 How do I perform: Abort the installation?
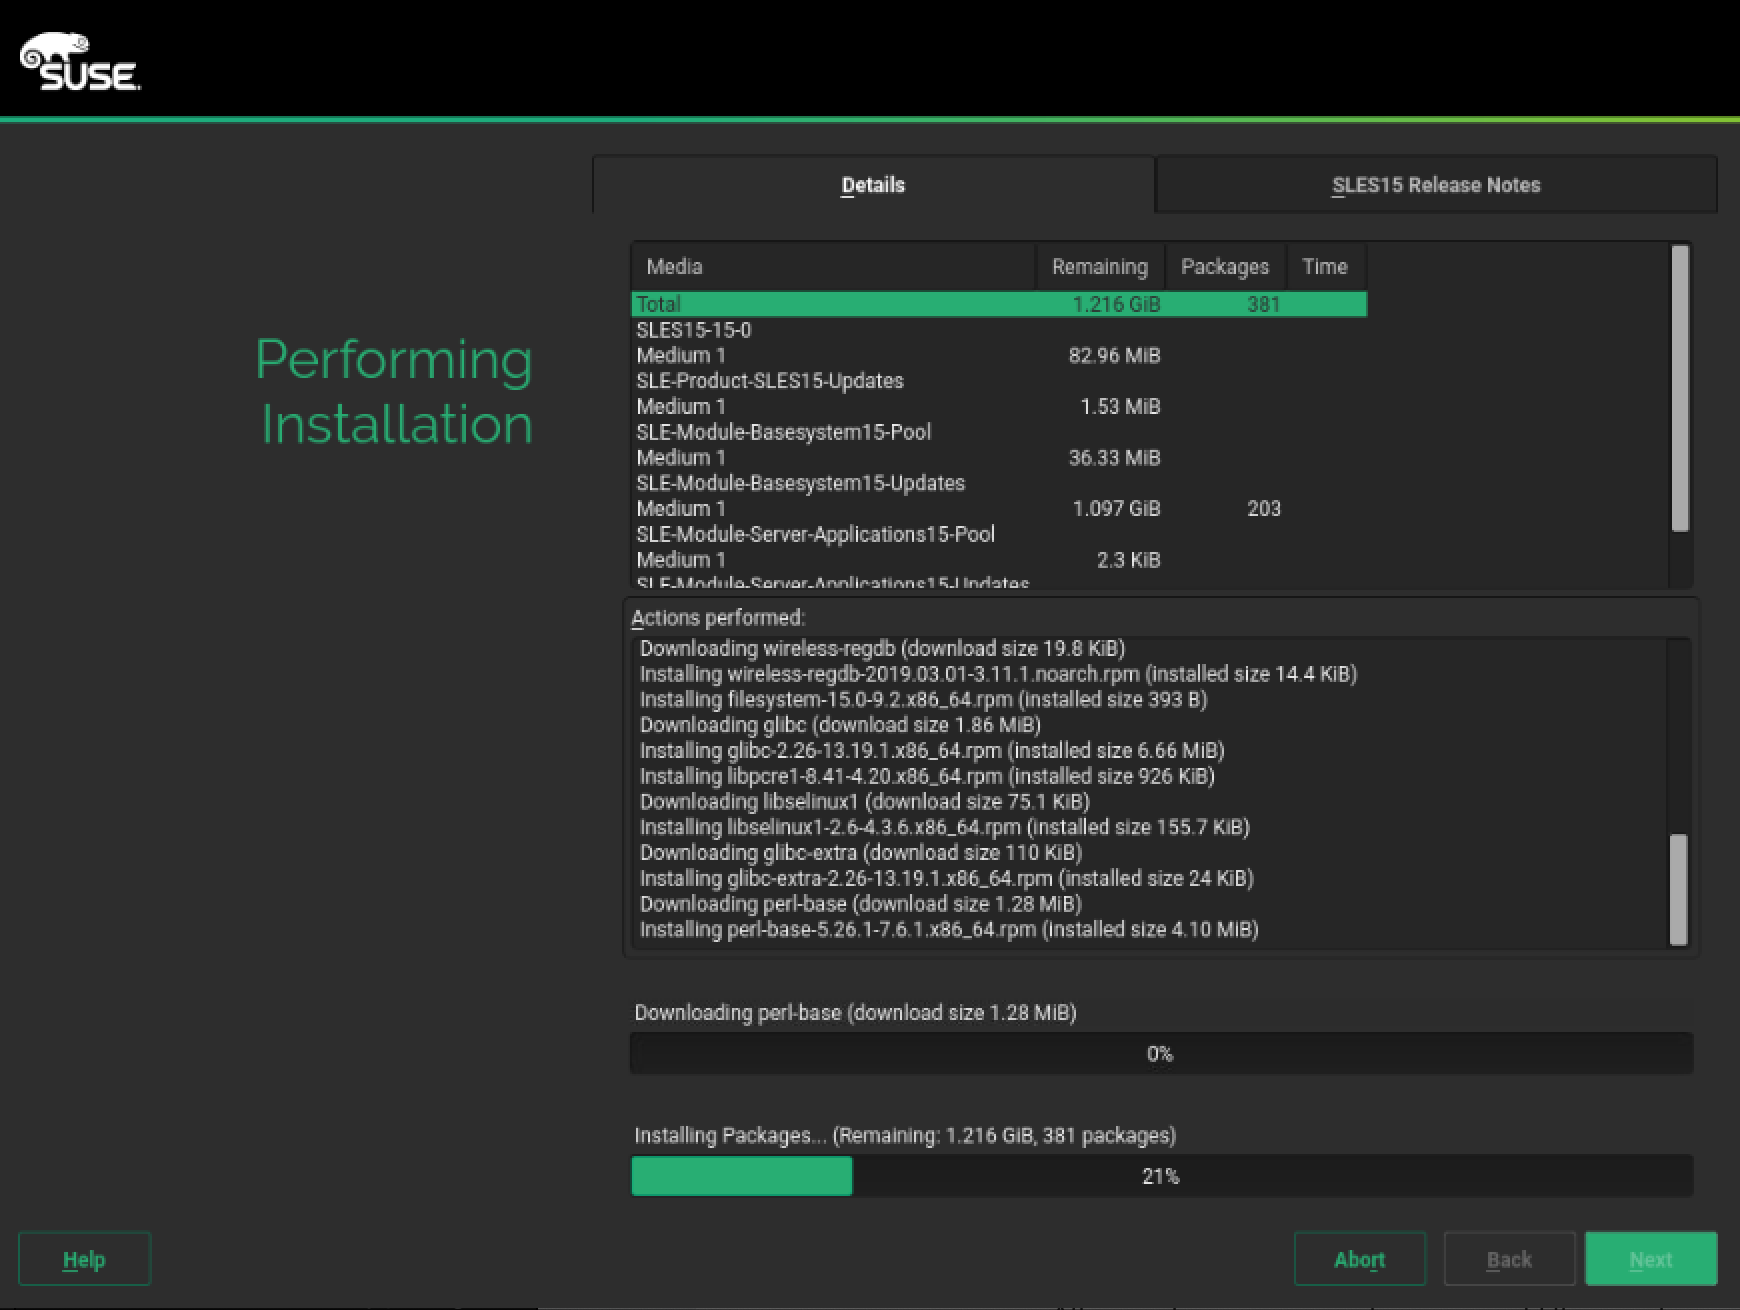[x=1359, y=1259]
